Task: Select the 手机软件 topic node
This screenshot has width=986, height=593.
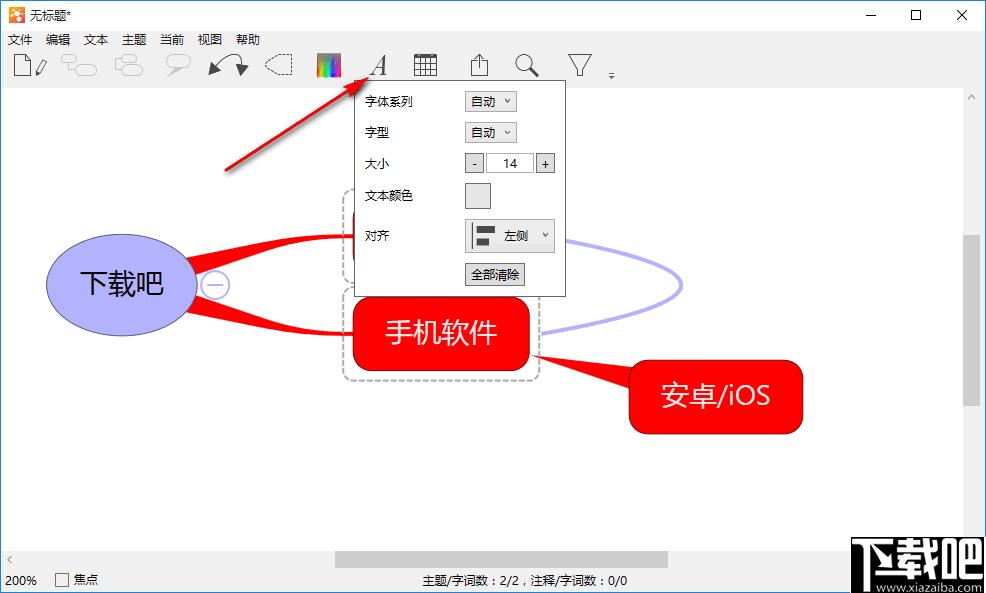Action: (x=441, y=333)
